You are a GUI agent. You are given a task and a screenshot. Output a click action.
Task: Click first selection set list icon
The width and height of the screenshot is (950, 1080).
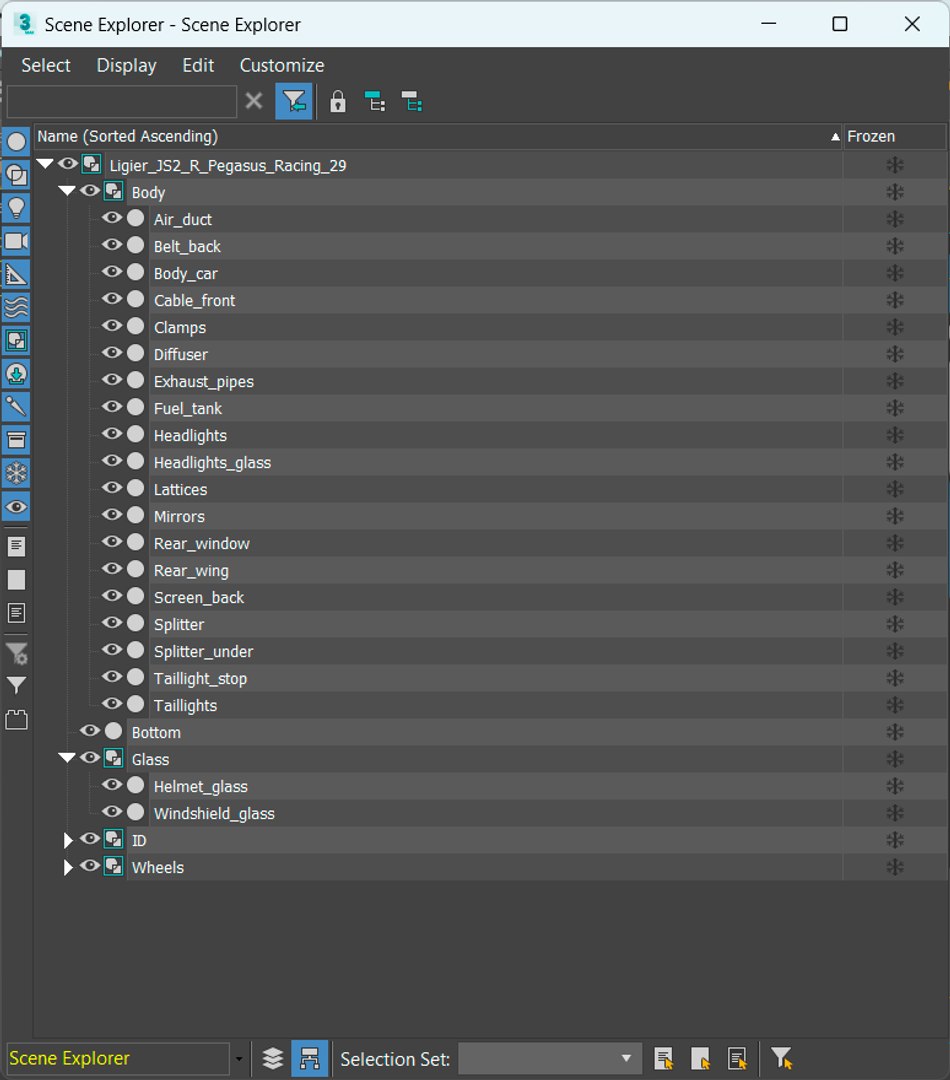click(664, 1058)
